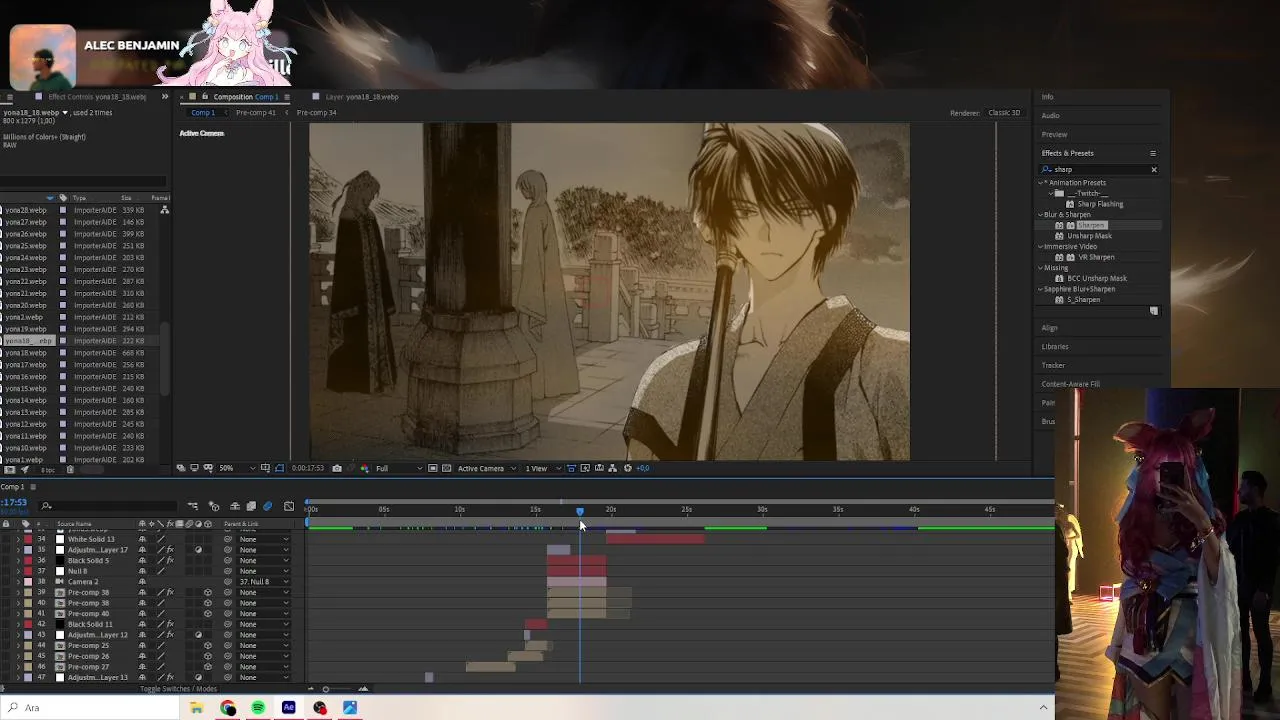
Task: Click Composition Mini-Flowchart icon in timeline
Action: pyautogui.click(x=193, y=506)
